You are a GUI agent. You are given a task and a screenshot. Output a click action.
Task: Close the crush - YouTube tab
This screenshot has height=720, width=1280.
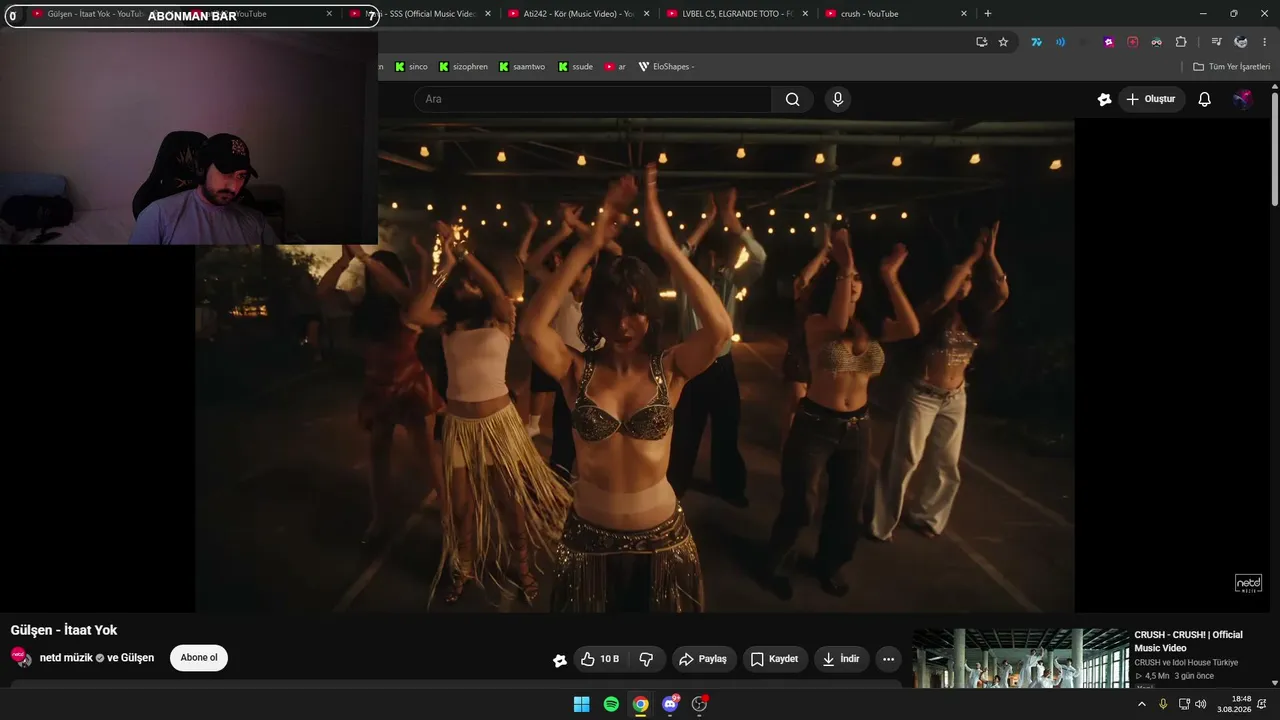[964, 14]
